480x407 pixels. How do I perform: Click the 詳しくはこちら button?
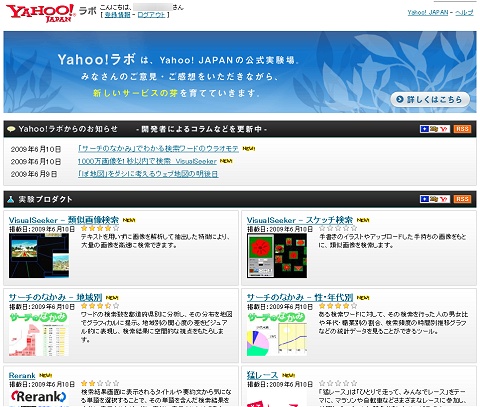click(430, 99)
